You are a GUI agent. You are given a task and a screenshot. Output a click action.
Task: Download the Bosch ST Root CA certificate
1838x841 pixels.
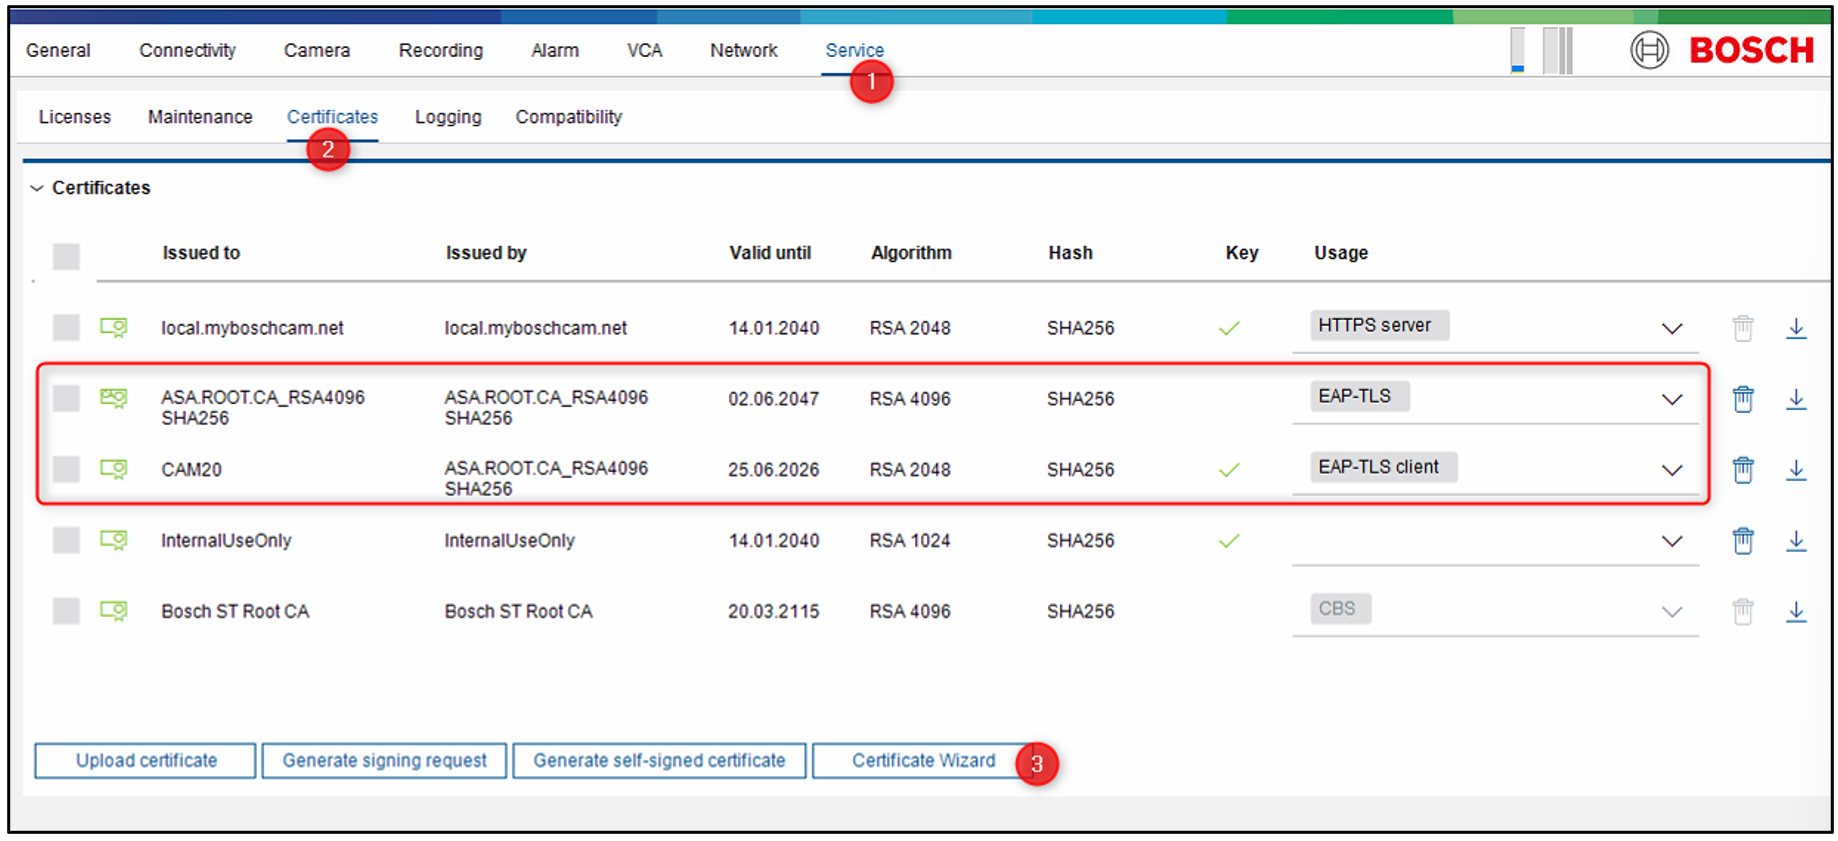tap(1795, 611)
